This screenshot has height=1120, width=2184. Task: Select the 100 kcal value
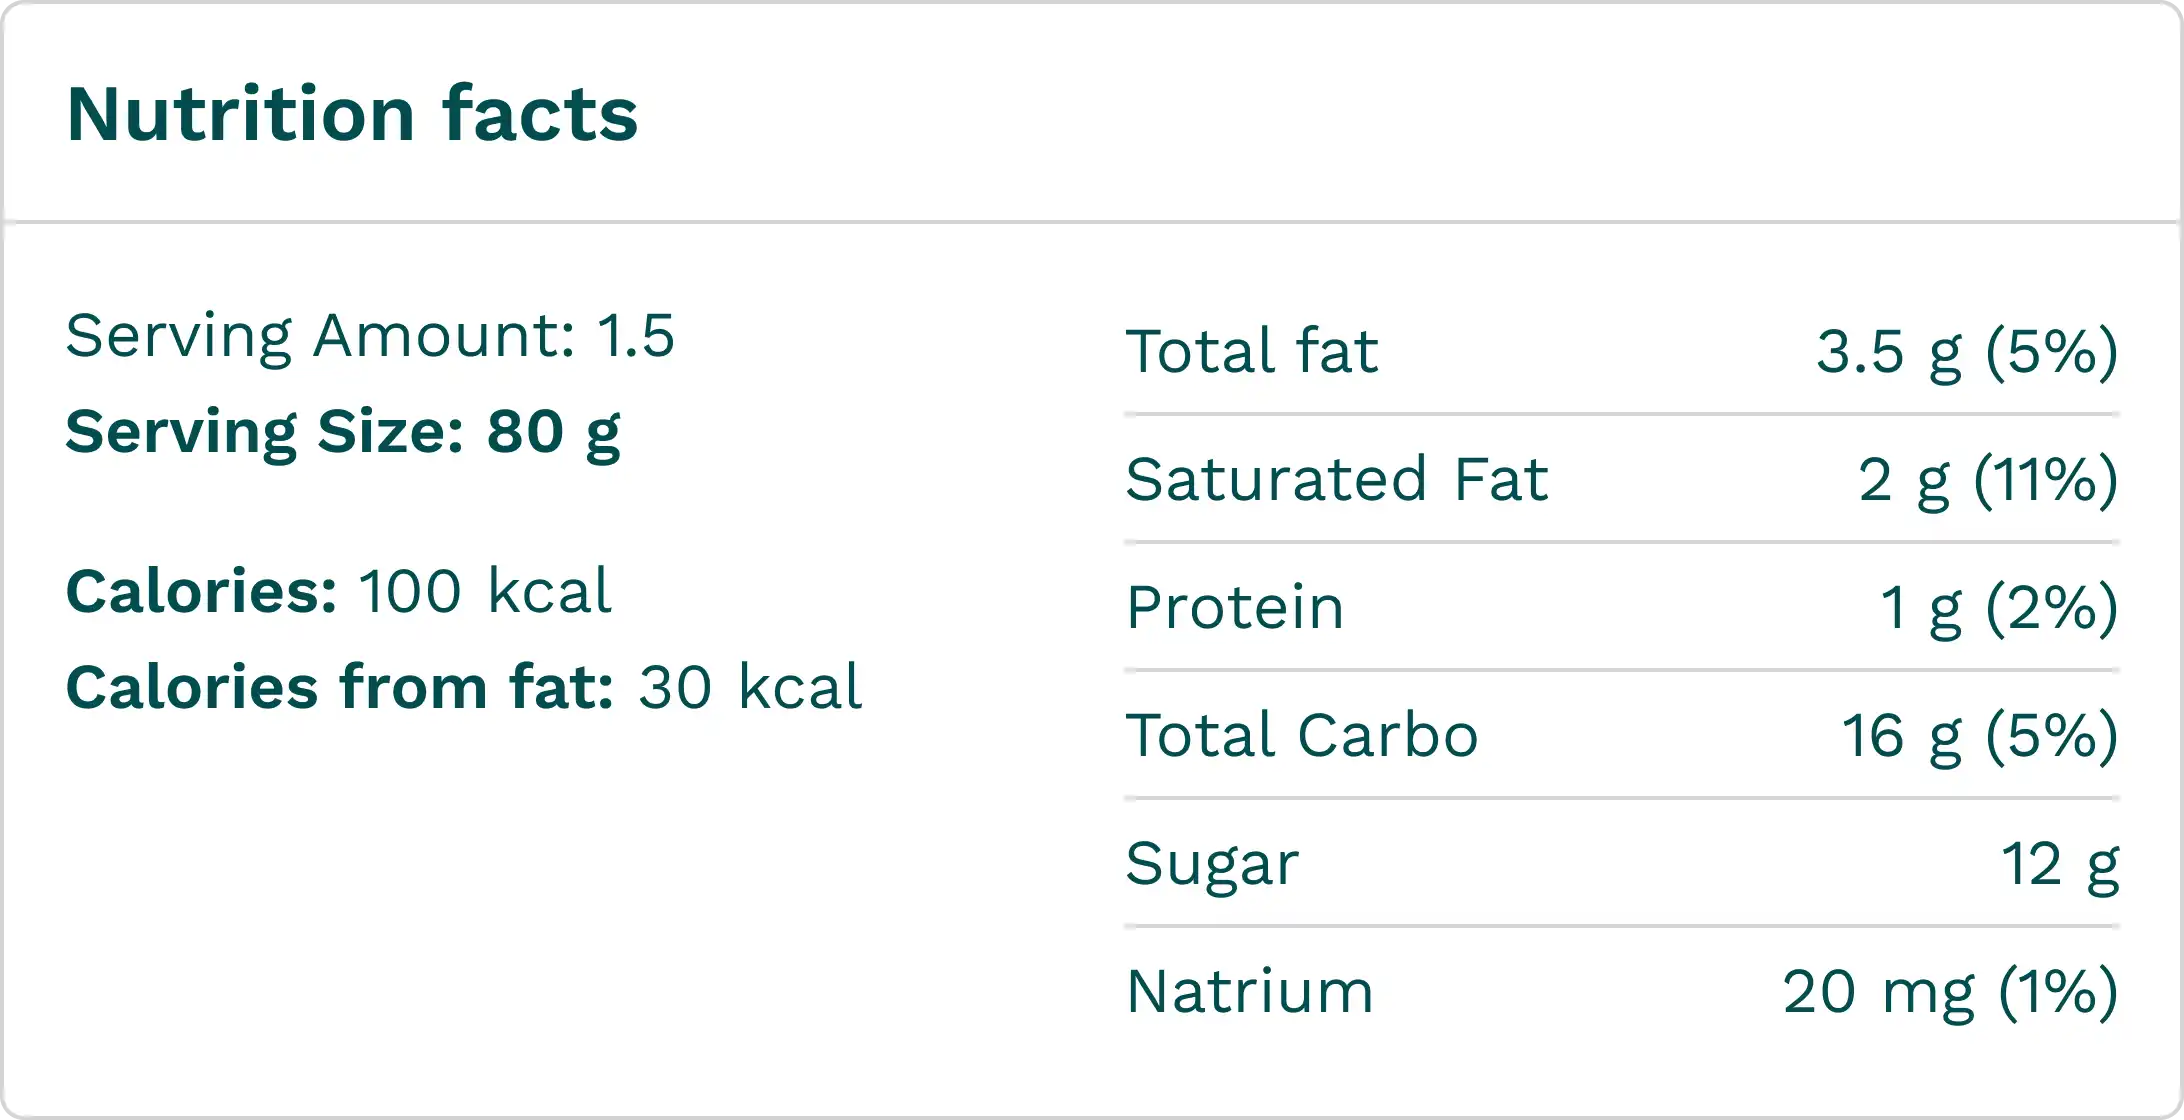[485, 591]
